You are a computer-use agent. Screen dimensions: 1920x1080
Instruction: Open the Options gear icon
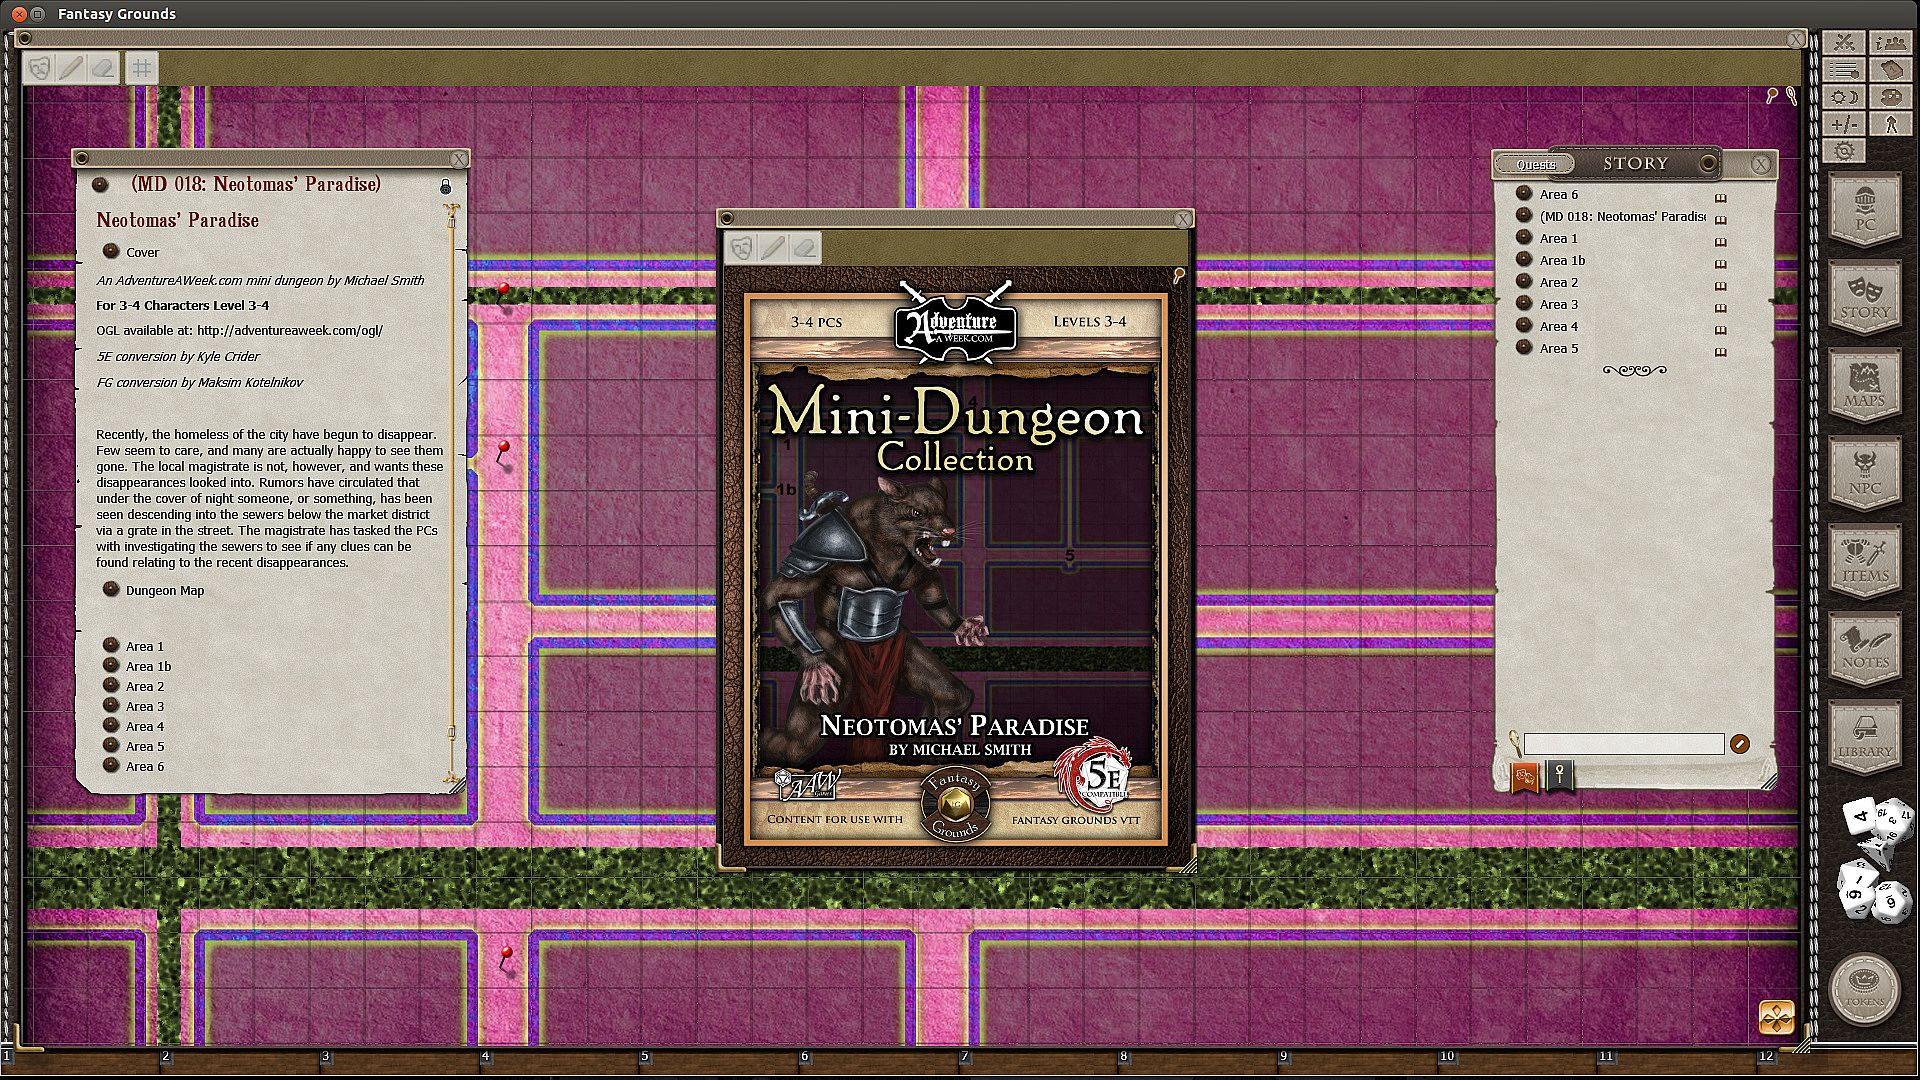click(x=1845, y=151)
